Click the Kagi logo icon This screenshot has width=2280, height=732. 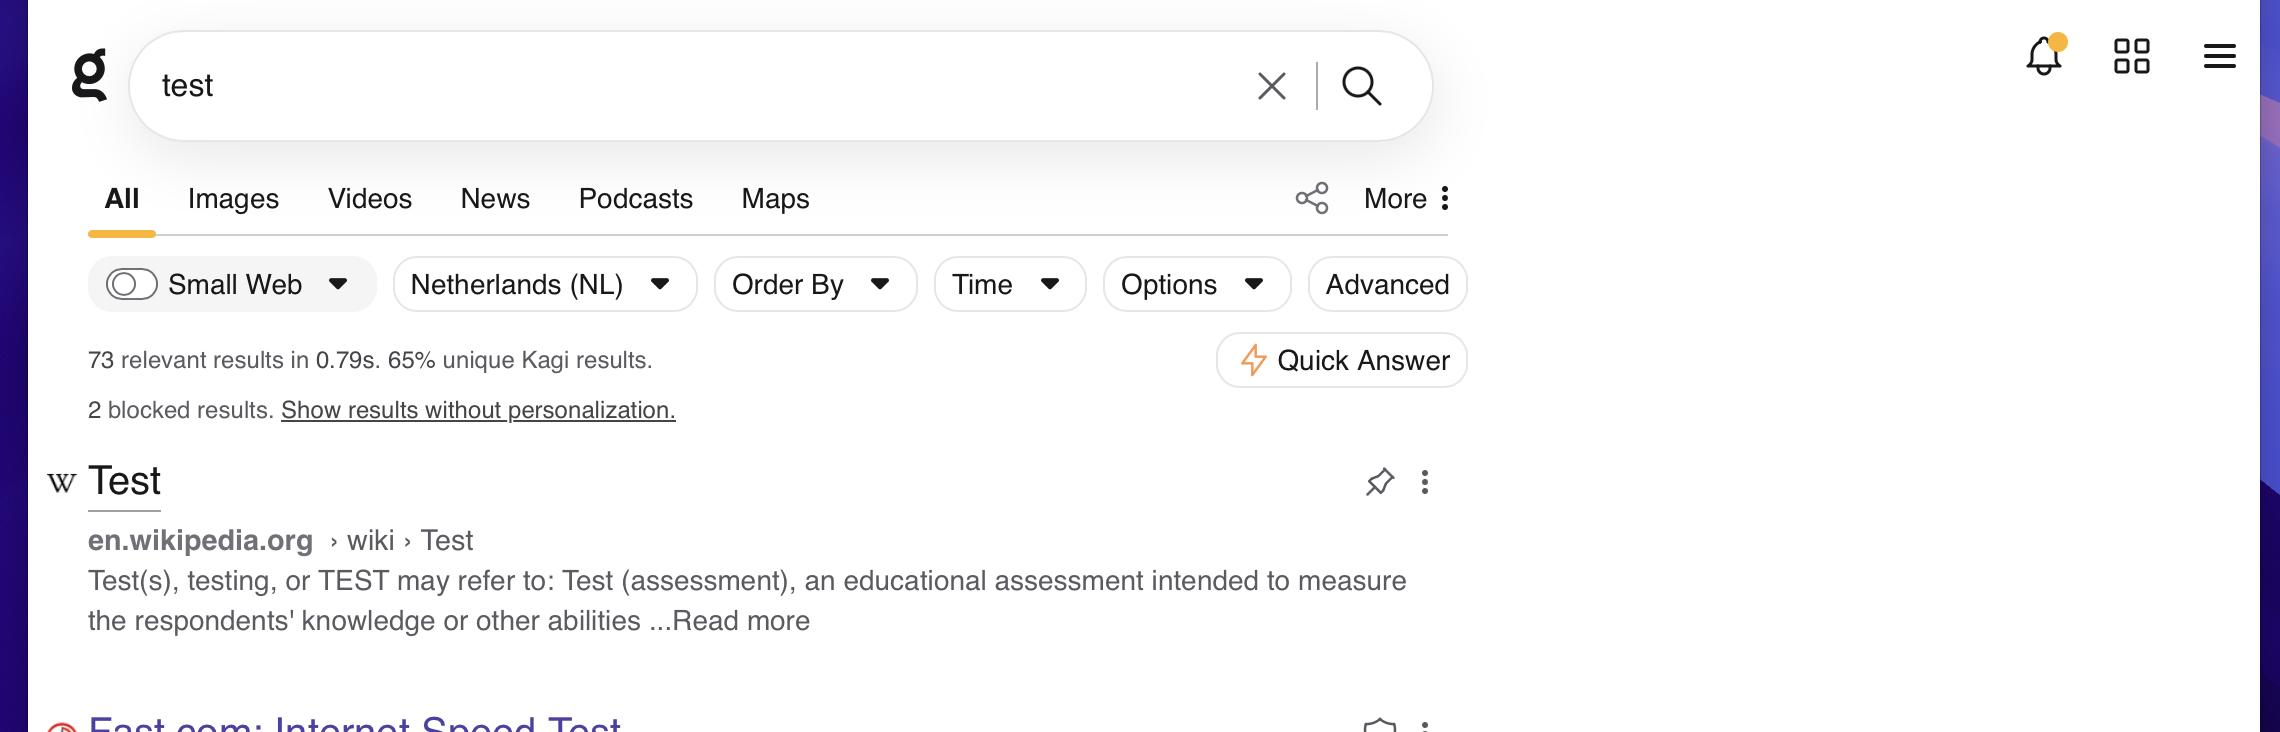pyautogui.click(x=90, y=76)
